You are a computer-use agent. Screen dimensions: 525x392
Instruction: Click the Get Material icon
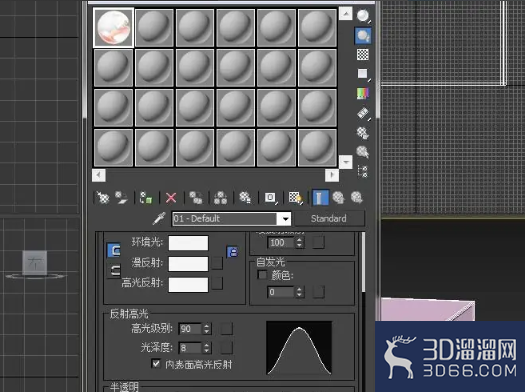point(103,198)
